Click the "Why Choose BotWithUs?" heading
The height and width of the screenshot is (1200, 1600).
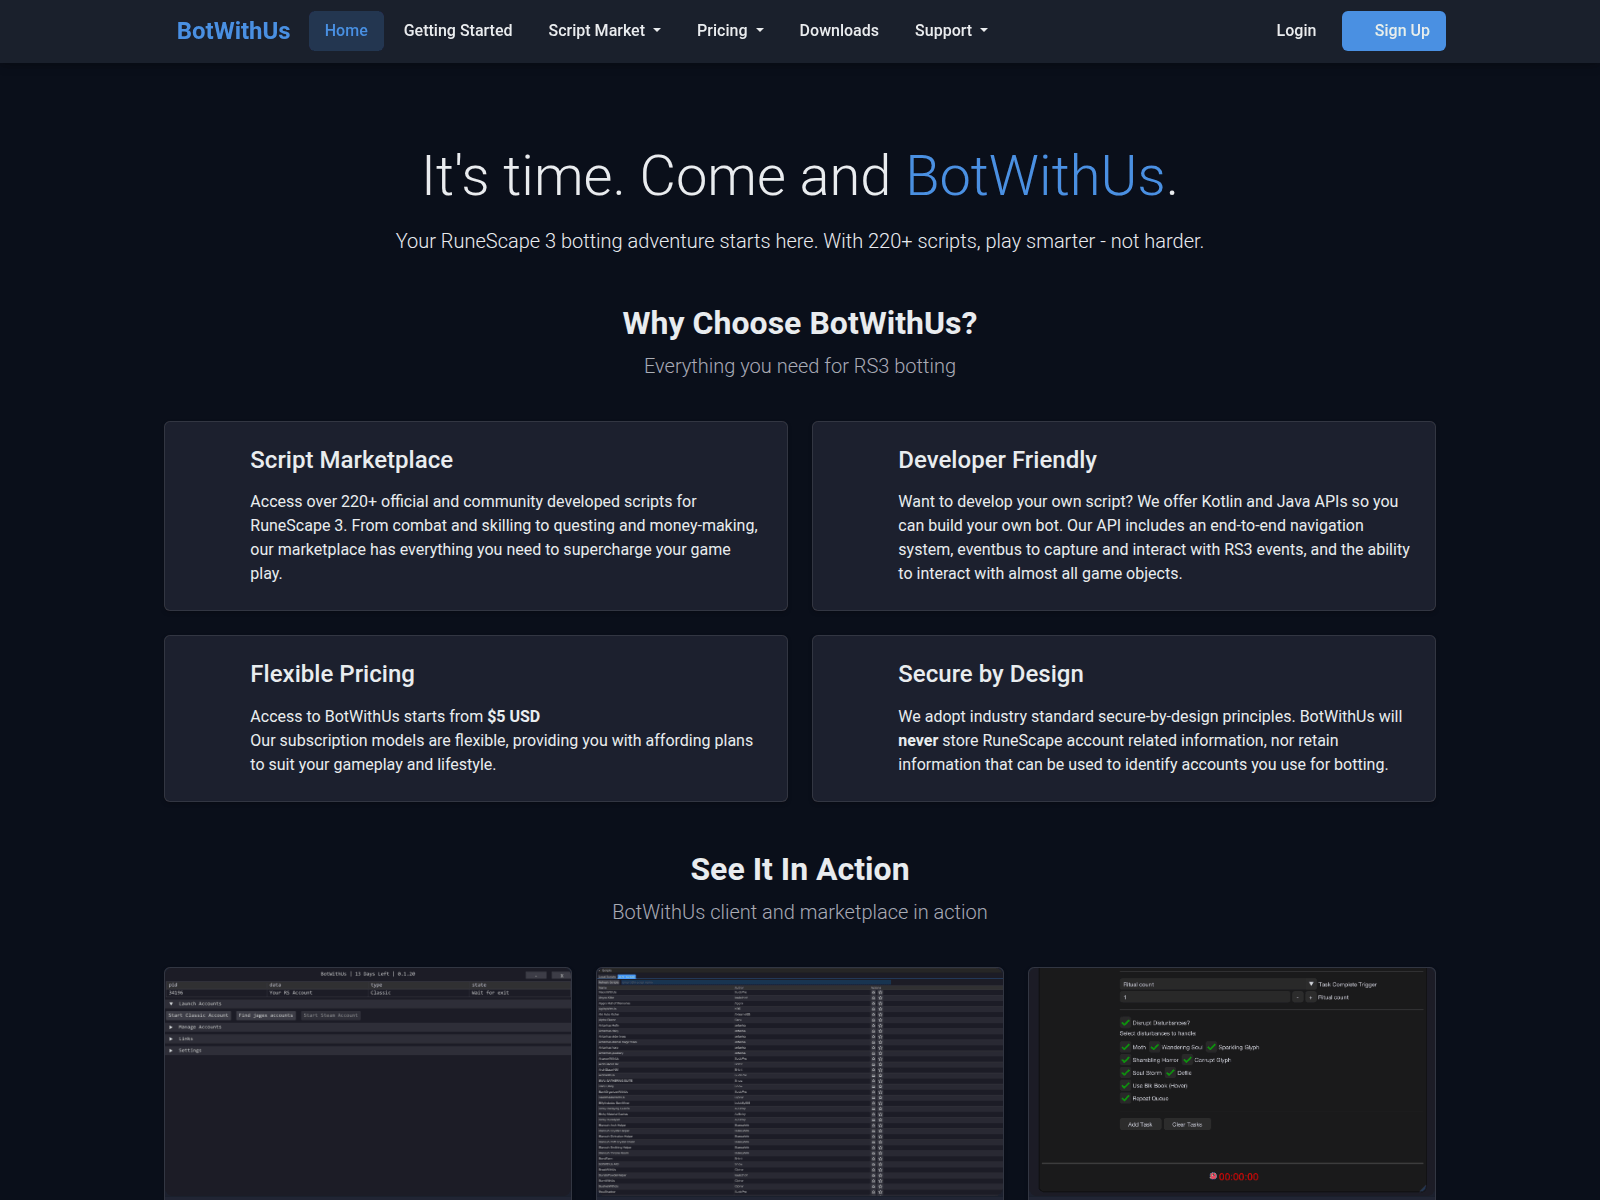pyautogui.click(x=800, y=323)
